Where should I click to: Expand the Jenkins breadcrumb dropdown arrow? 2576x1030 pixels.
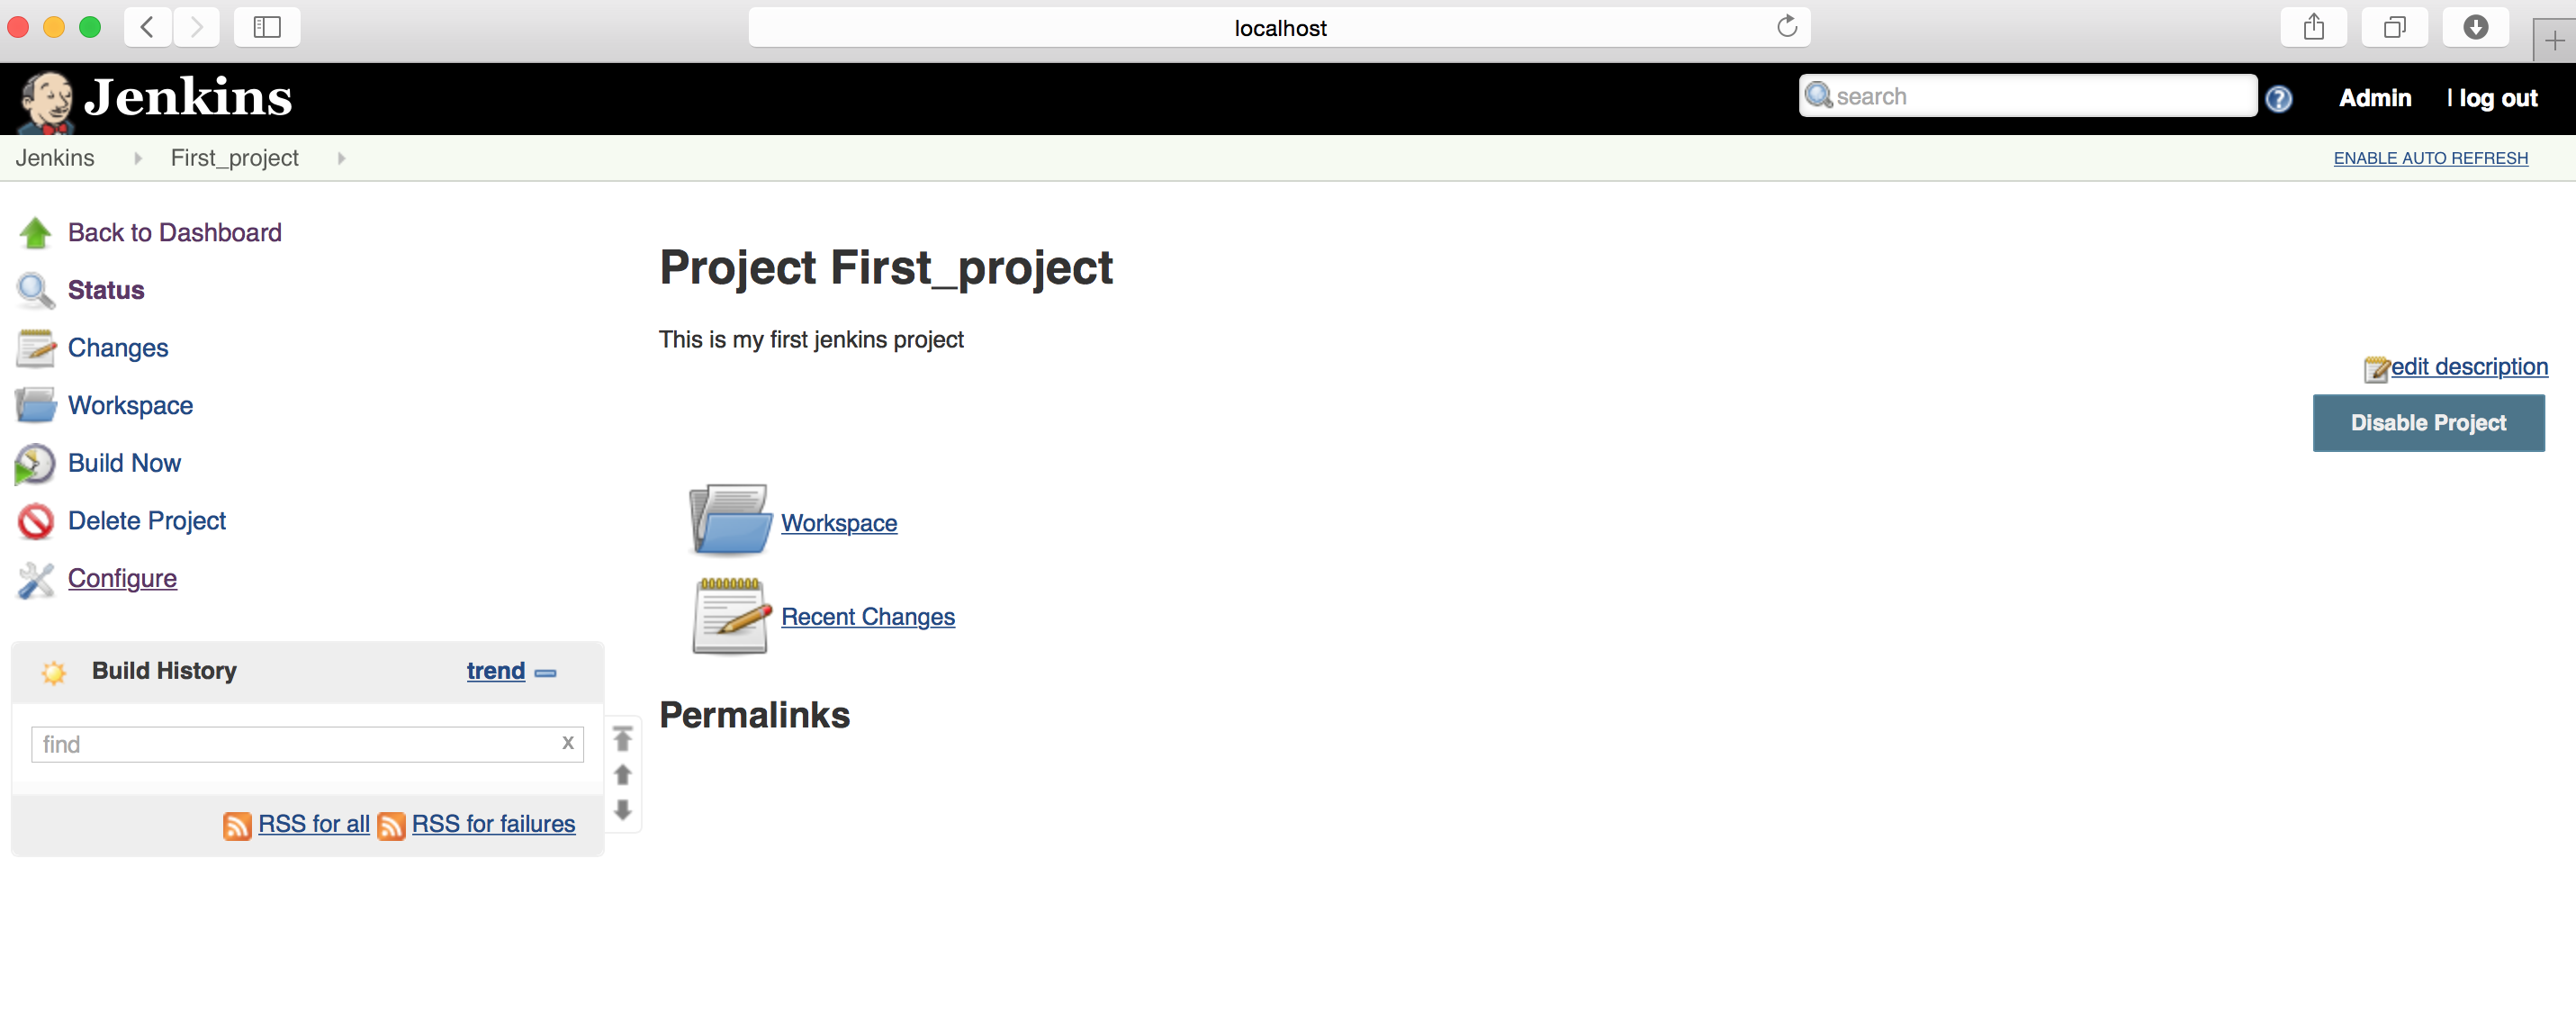138,159
